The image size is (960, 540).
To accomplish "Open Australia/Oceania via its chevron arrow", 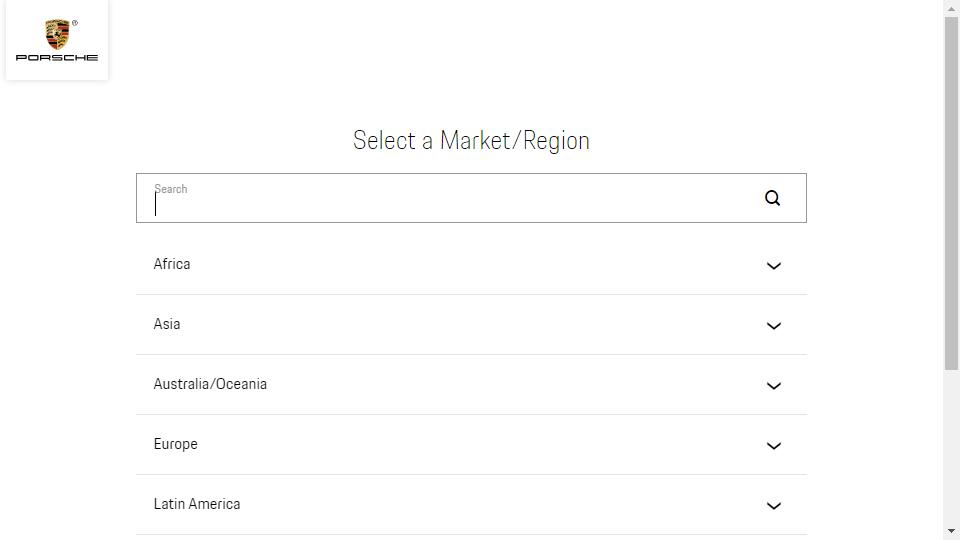I will (774, 386).
